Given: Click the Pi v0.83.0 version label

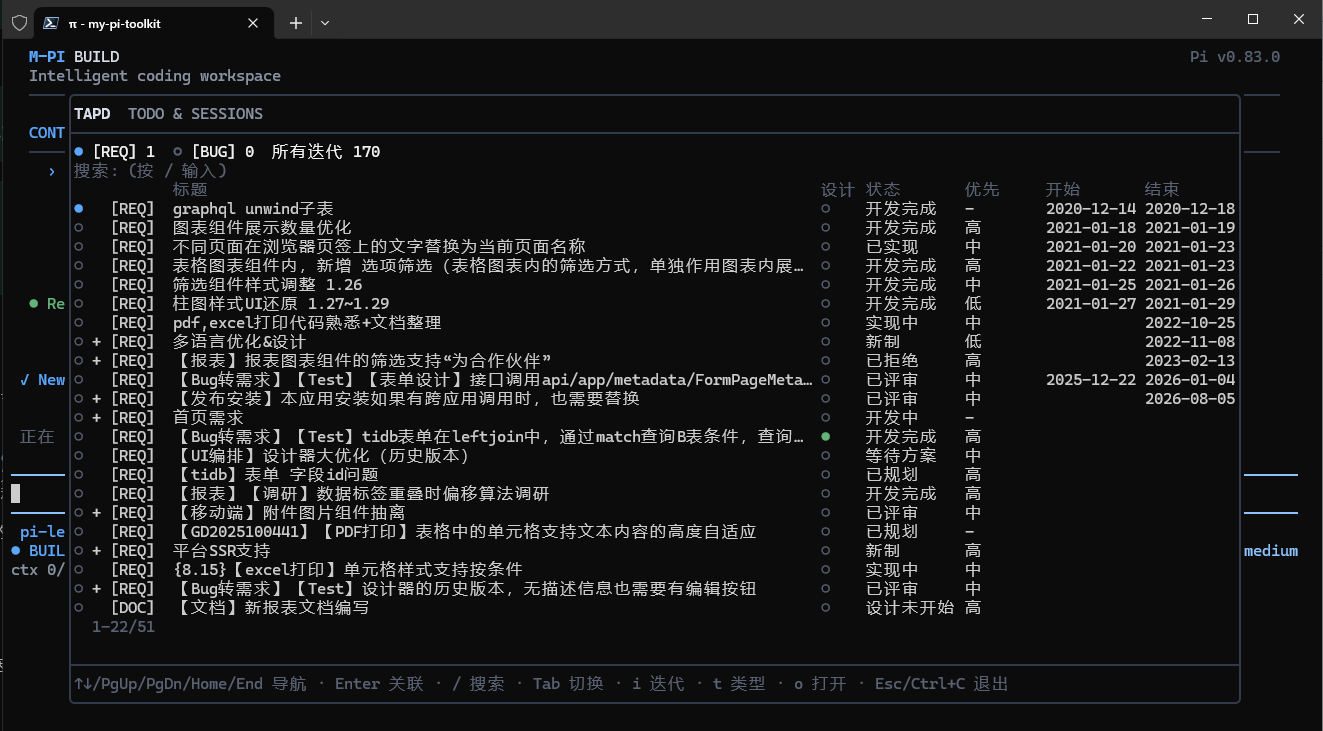Looking at the screenshot, I should (1235, 57).
